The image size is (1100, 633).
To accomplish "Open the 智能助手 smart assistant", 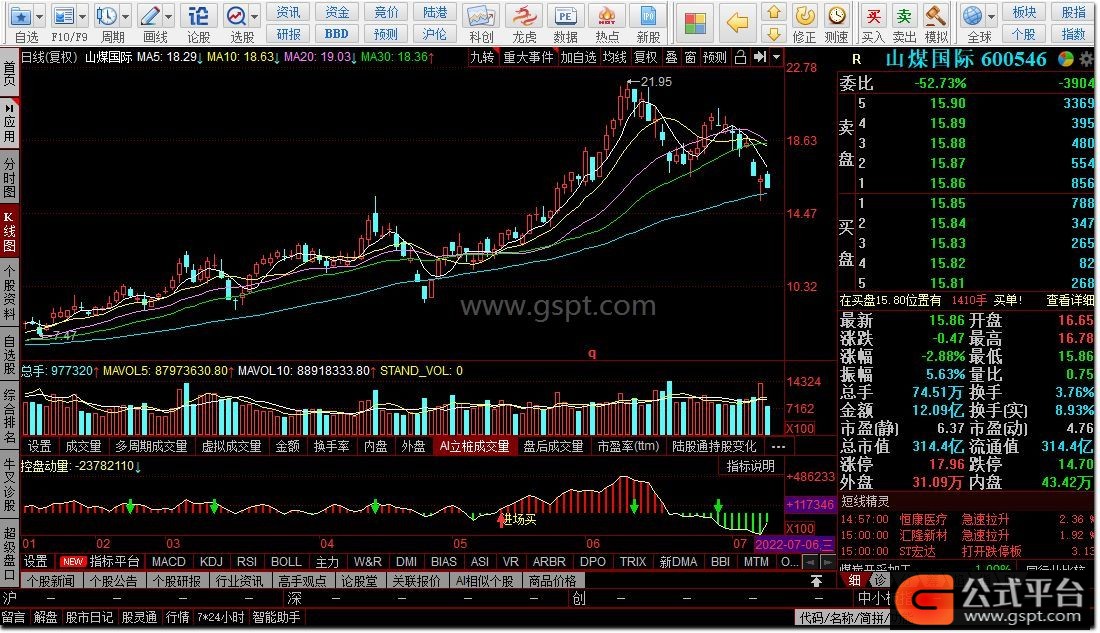I will pyautogui.click(x=276, y=618).
